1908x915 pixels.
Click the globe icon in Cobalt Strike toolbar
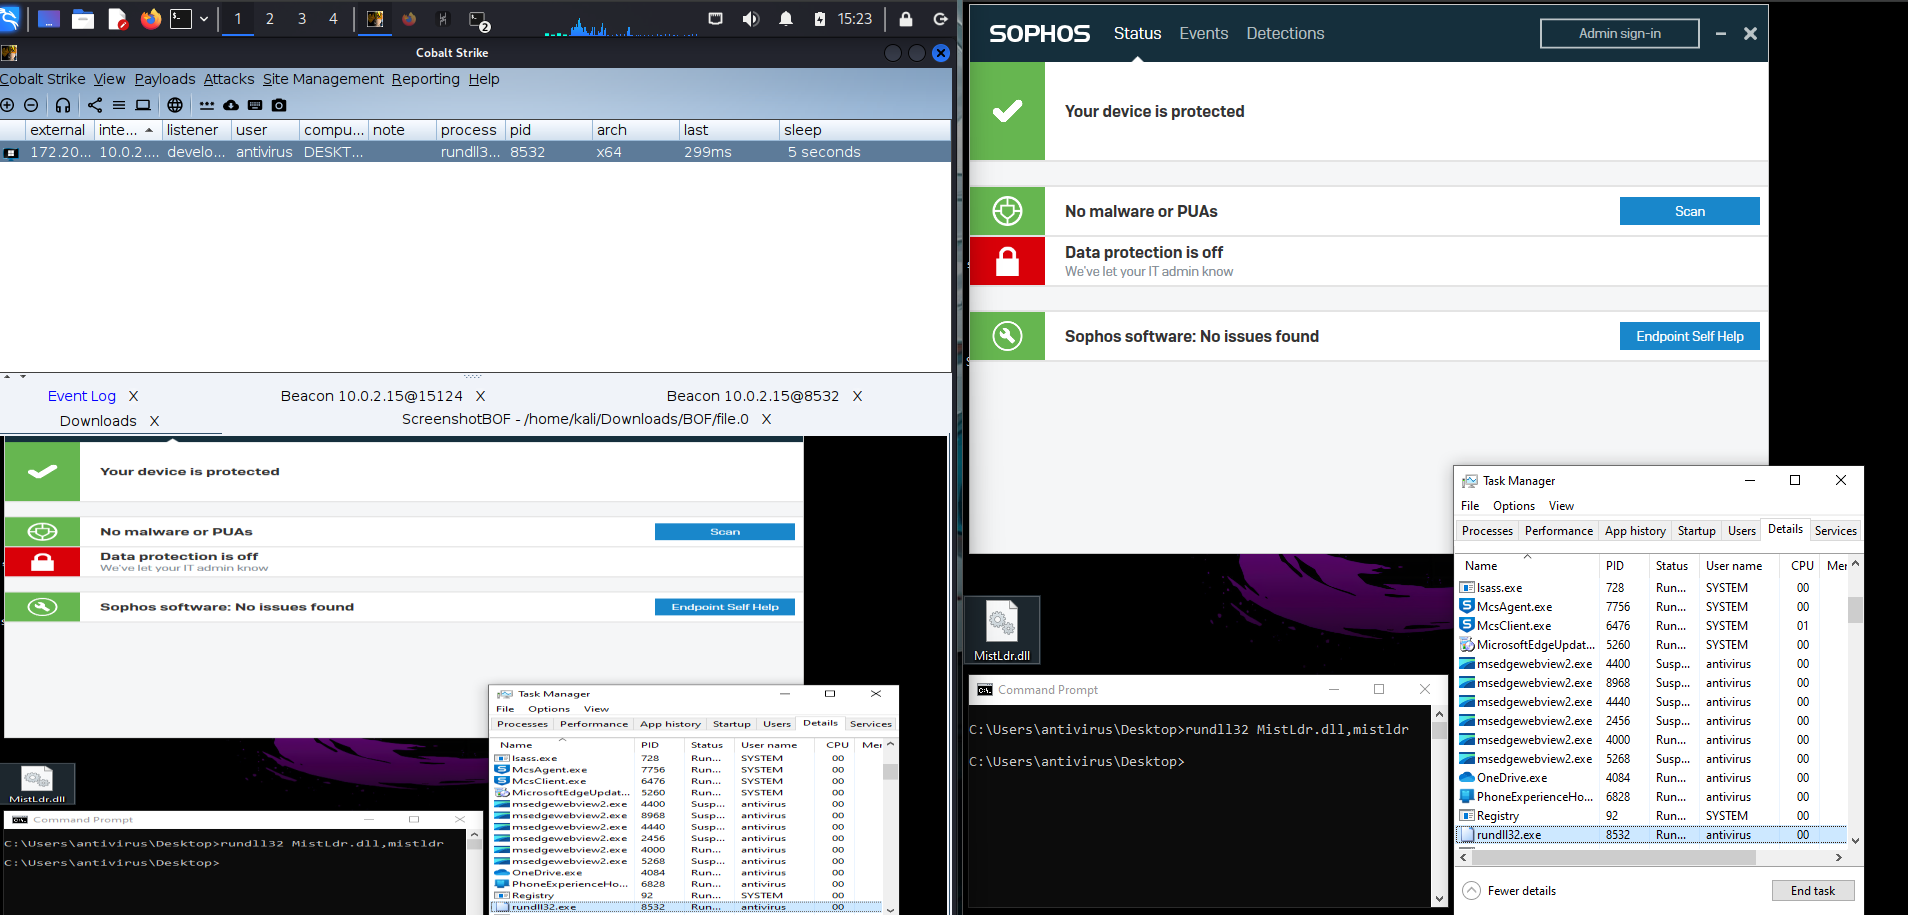pyautogui.click(x=175, y=105)
